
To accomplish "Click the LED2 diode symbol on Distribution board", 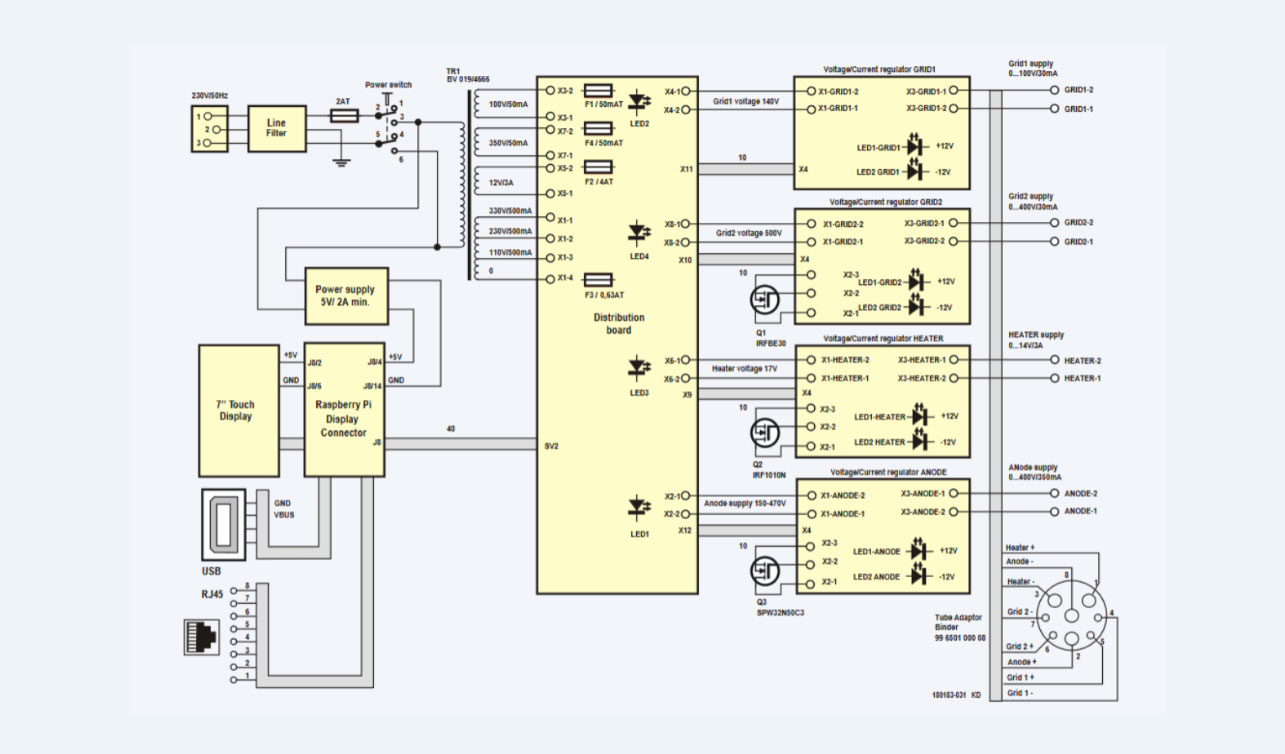I will click(x=641, y=101).
